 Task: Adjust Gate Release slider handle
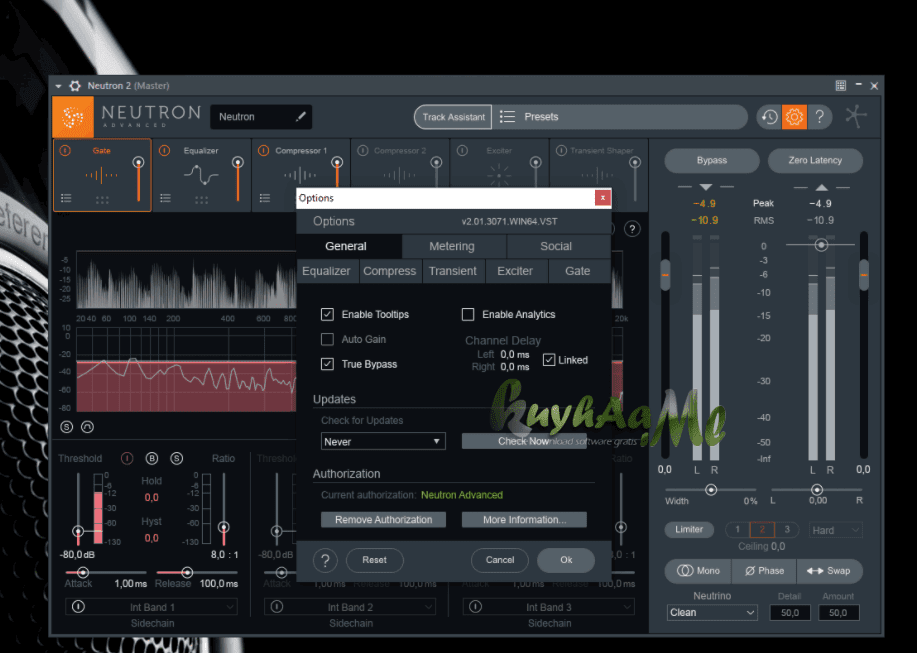[x=187, y=572]
